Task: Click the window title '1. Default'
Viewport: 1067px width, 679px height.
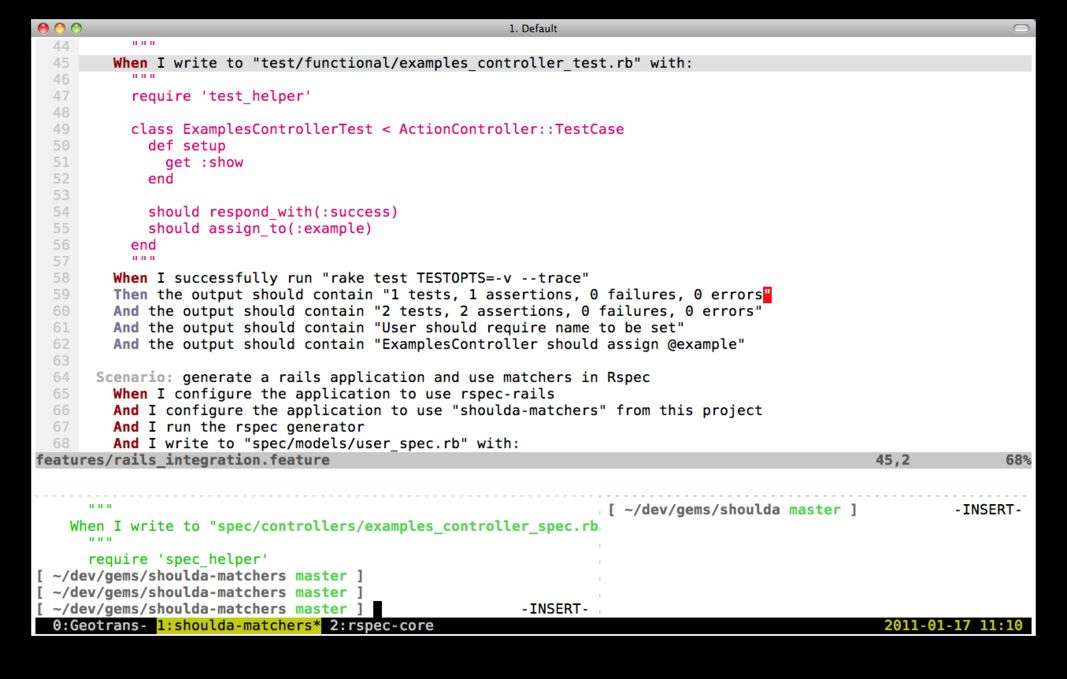Action: 533,28
